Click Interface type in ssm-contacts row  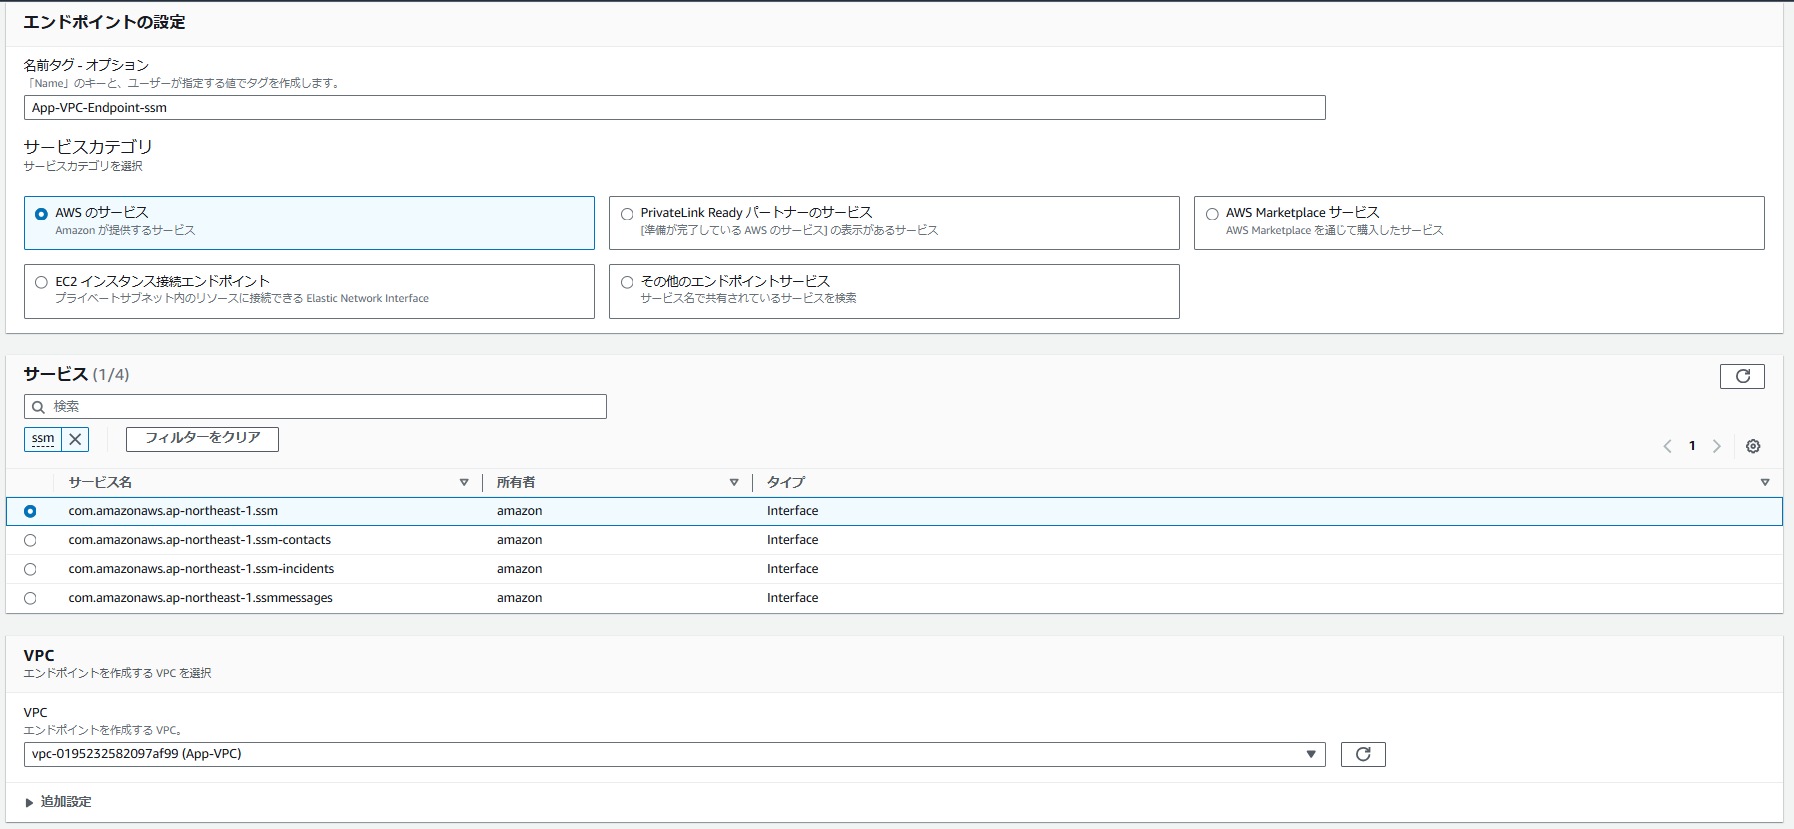click(792, 540)
